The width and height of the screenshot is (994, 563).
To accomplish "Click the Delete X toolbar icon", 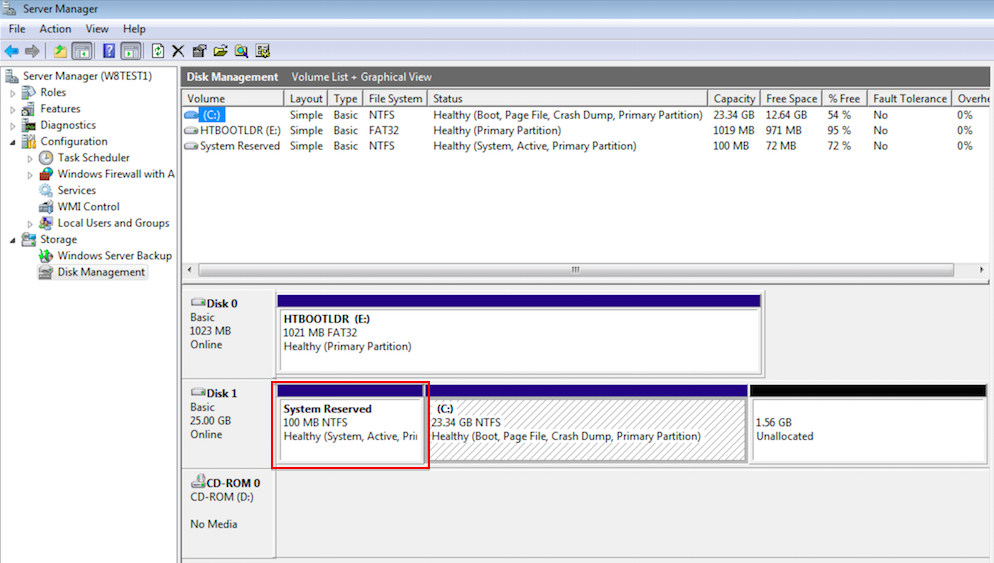I will [x=178, y=51].
